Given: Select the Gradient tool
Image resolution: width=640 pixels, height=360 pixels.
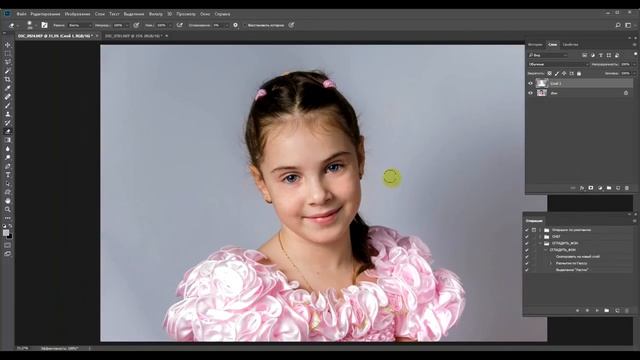Looking at the screenshot, I should point(7,140).
